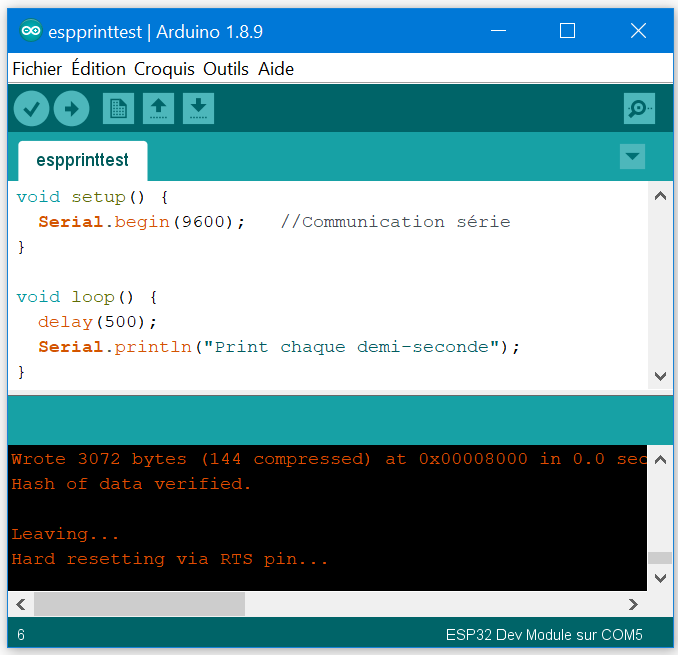678x655 pixels.
Task: Click the console horizontal scrollbar thumb
Action: (x=139, y=604)
